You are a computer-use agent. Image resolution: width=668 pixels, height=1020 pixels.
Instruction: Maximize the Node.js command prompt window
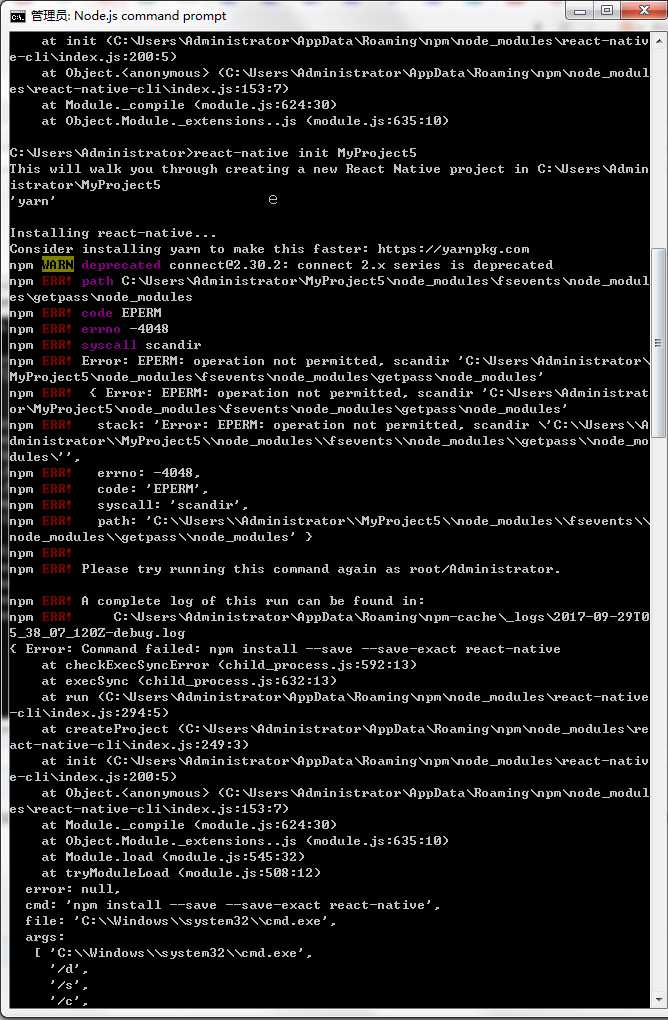607,11
